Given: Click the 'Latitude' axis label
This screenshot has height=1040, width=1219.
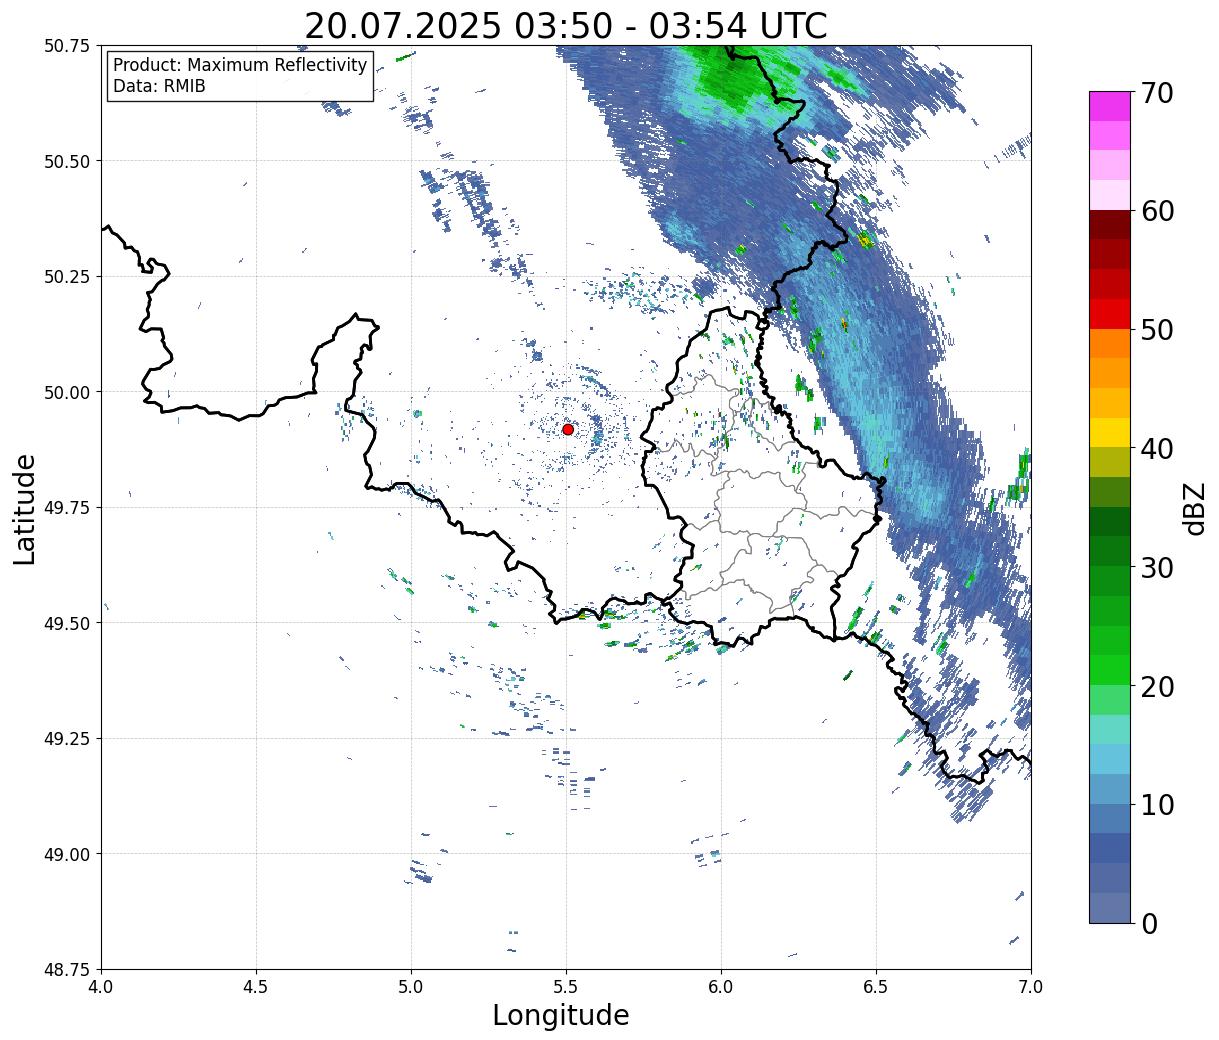Looking at the screenshot, I should click(25, 509).
